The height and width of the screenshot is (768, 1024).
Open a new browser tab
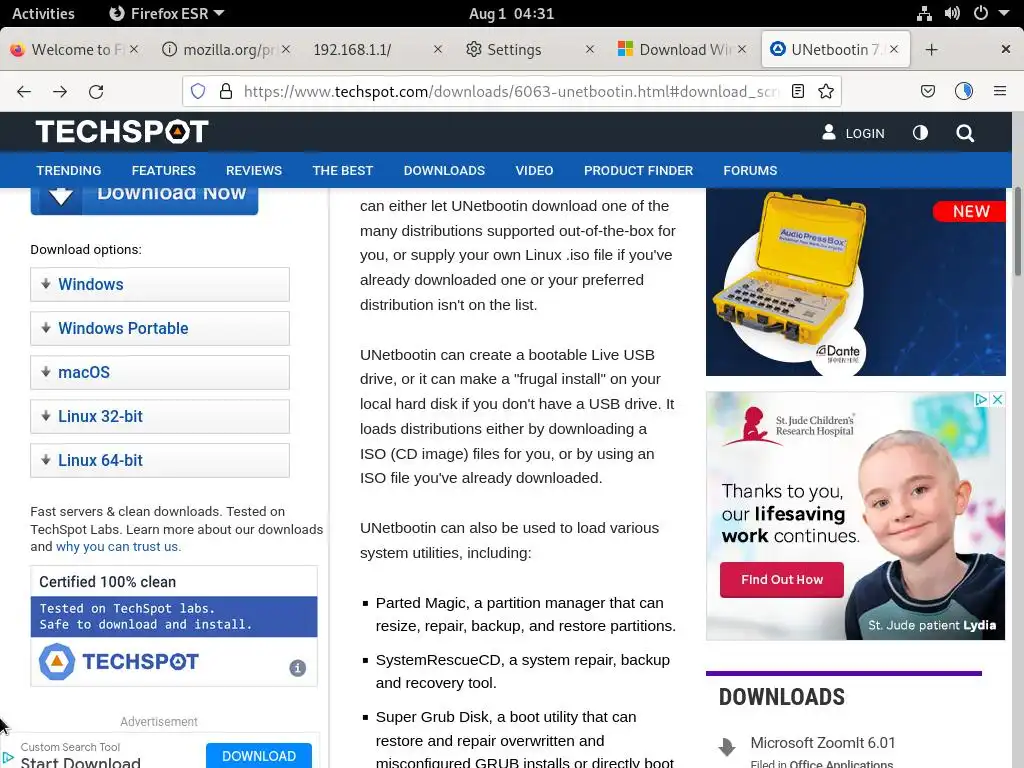(932, 50)
